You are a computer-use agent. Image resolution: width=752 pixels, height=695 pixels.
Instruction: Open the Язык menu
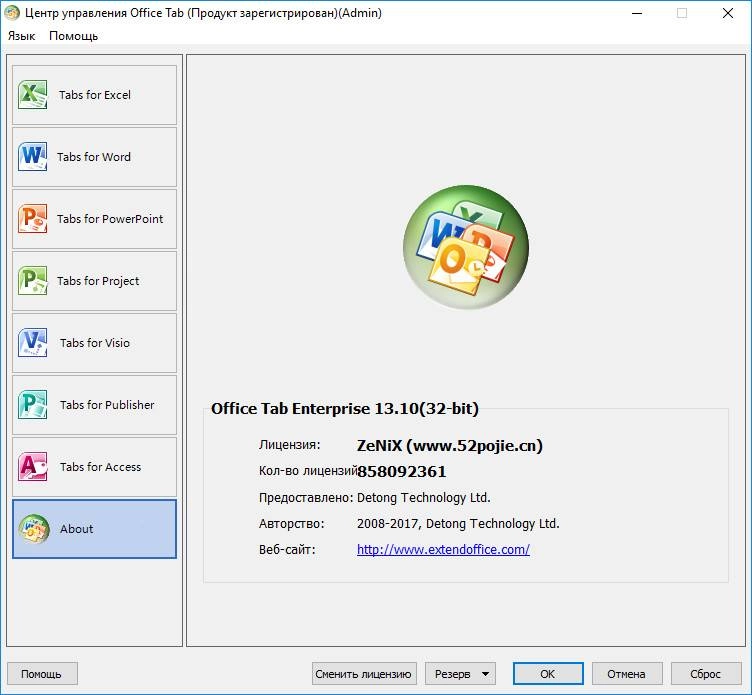click(22, 36)
